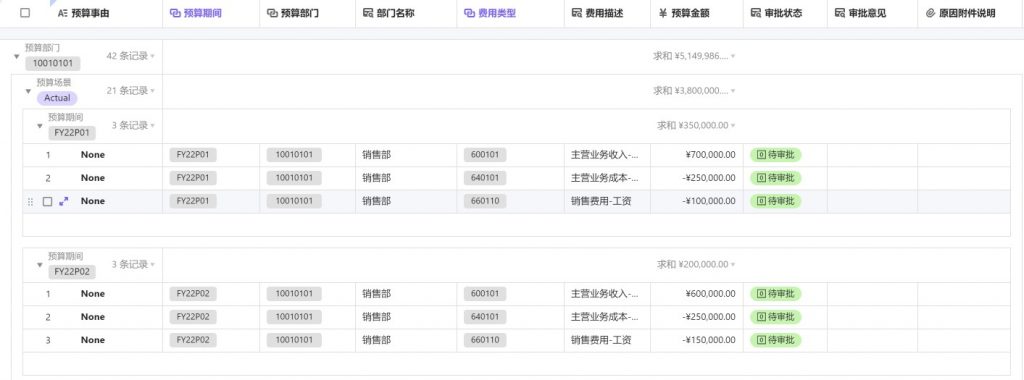Collapse the FY22P02 预算期间 group

[x=40, y=265]
